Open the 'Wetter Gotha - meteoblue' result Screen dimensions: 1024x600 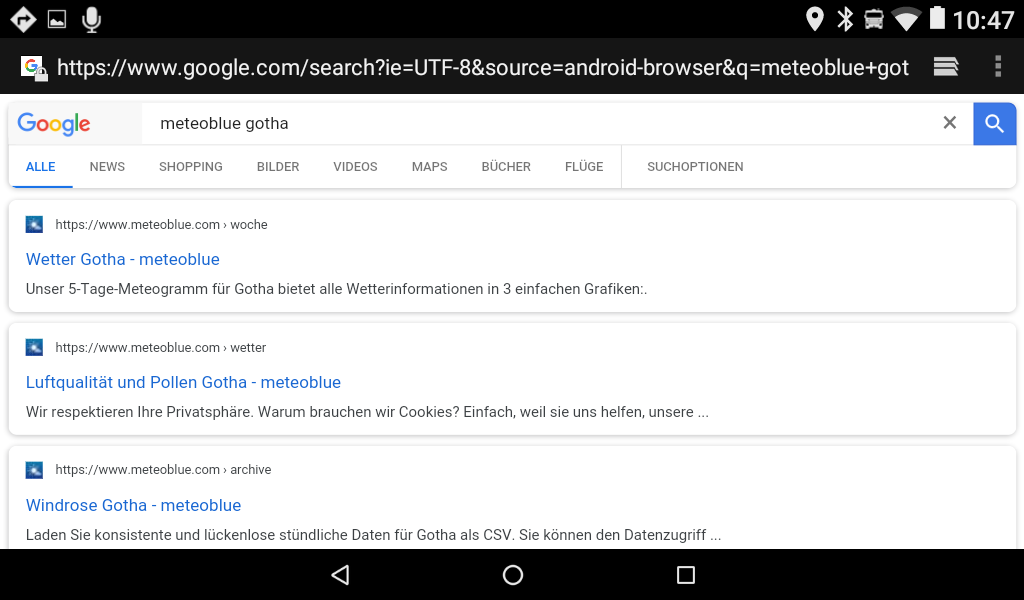(123, 260)
